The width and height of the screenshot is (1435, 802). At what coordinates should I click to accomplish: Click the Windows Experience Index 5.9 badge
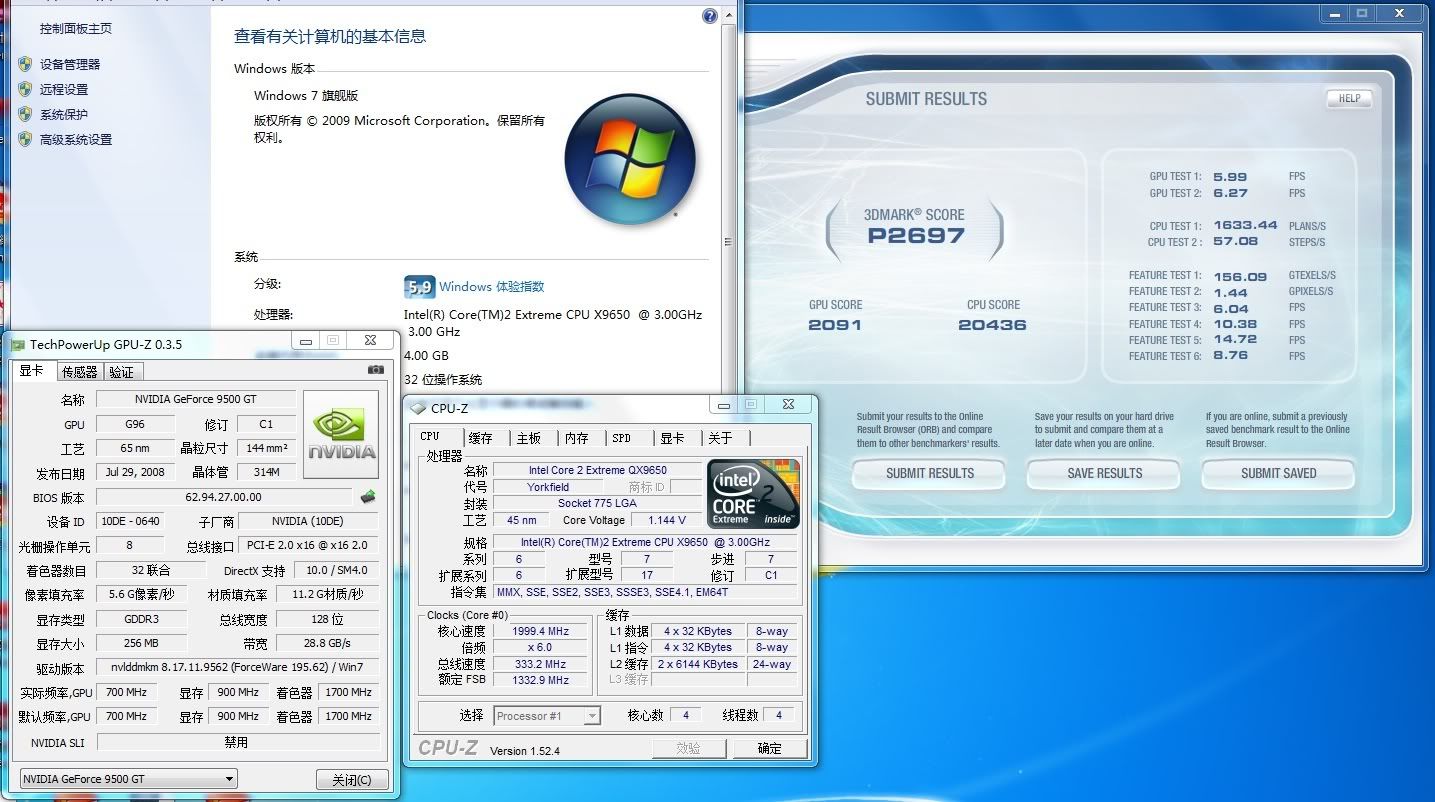pyautogui.click(x=419, y=287)
